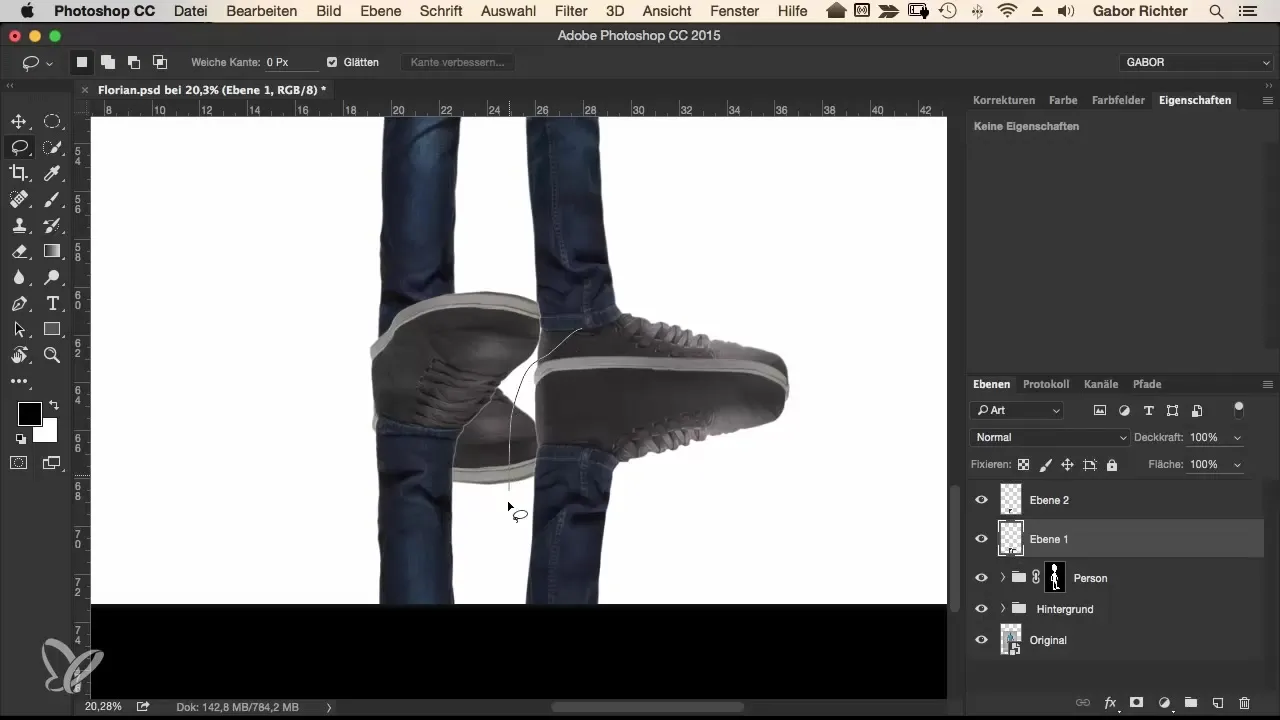
Task: Select the Eraser tool
Action: (19, 251)
